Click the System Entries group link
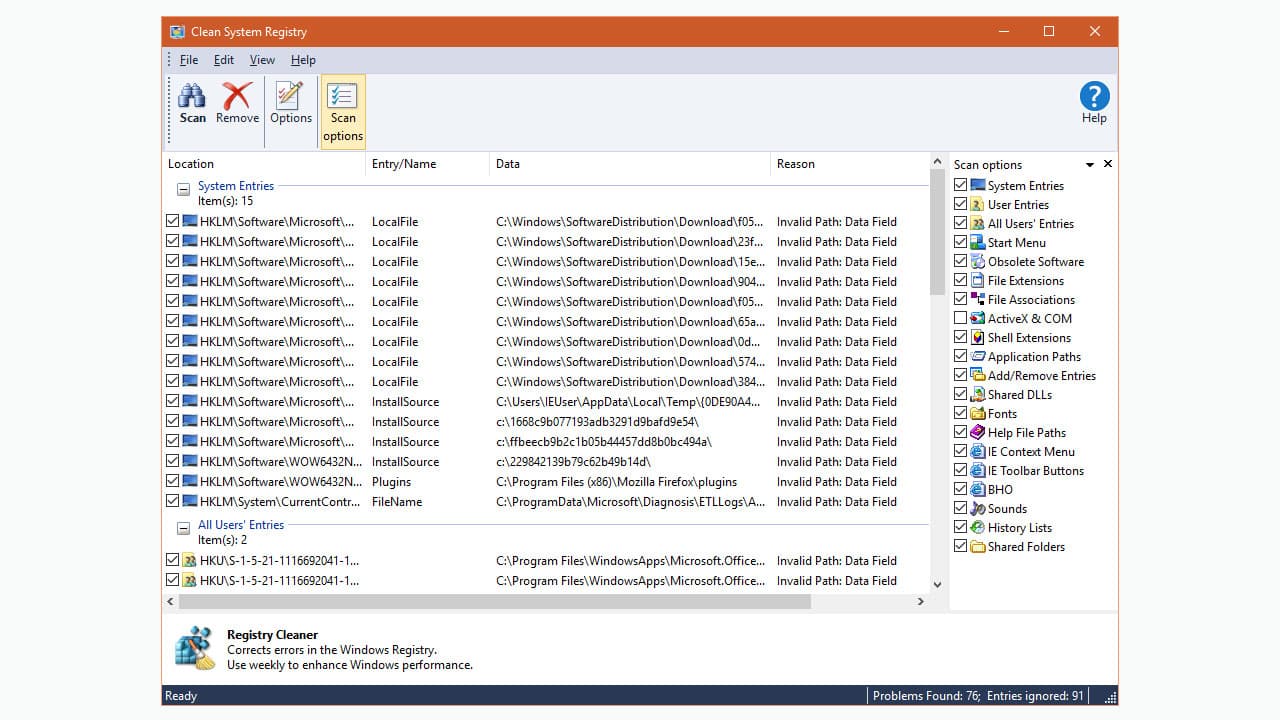 click(235, 185)
